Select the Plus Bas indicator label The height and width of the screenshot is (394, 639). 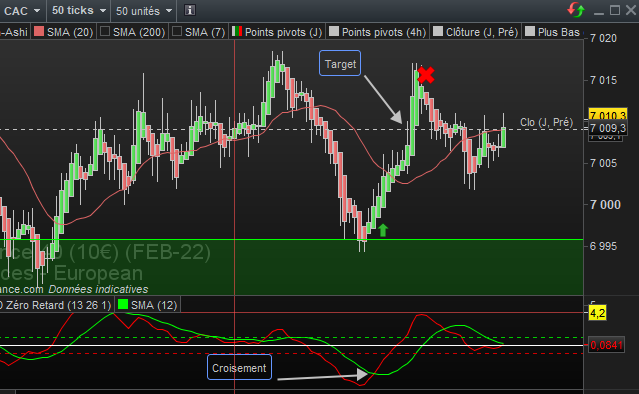click(x=559, y=32)
